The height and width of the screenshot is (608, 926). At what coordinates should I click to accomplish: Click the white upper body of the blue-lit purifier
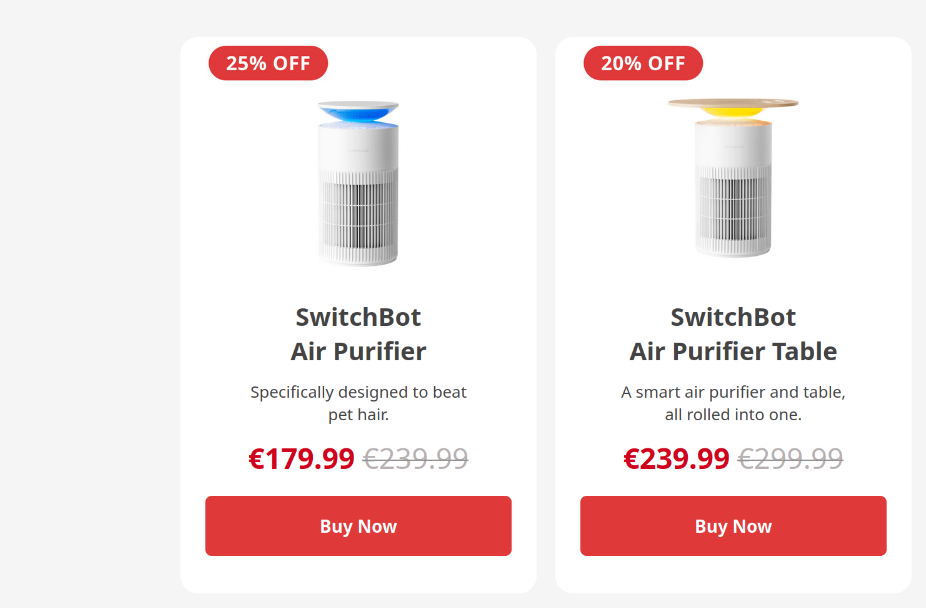point(358,148)
